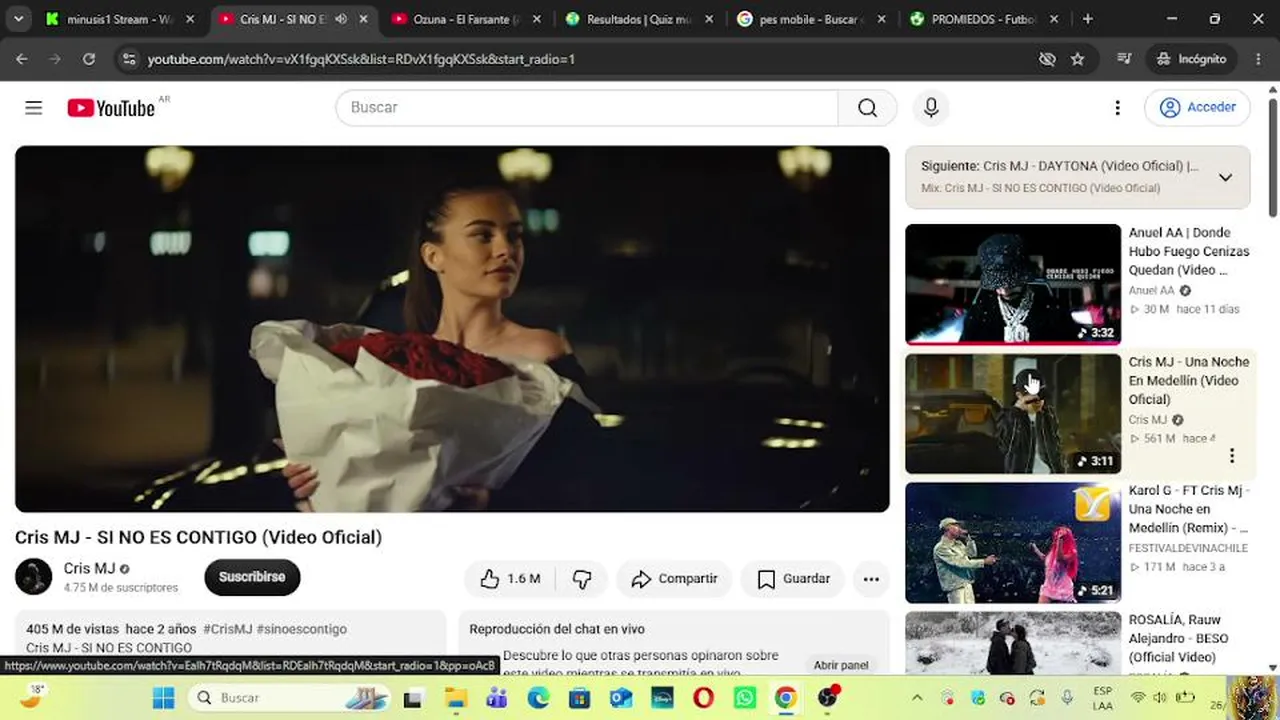
Task: Show hidden system tray icons
Action: tap(917, 697)
